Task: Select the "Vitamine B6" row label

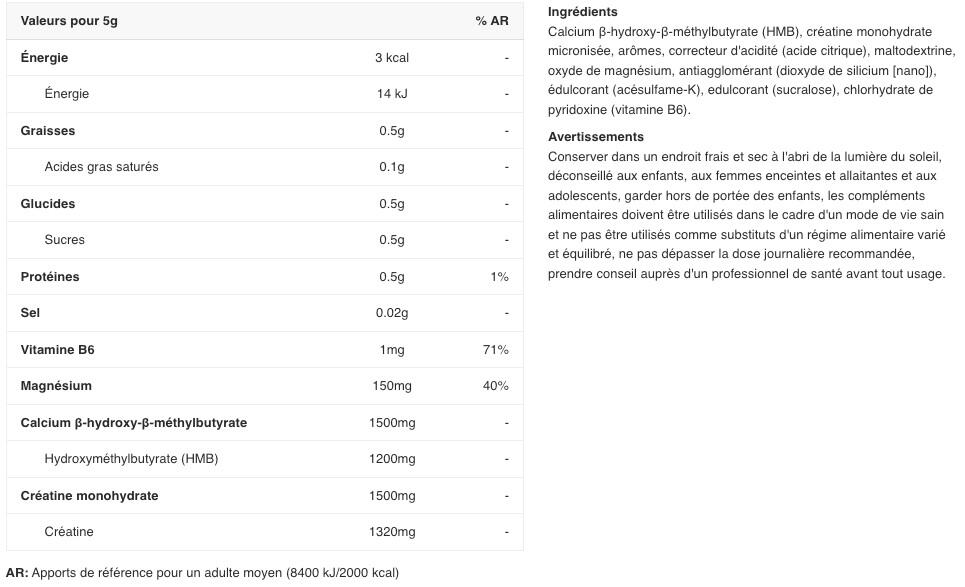Action: [x=57, y=350]
